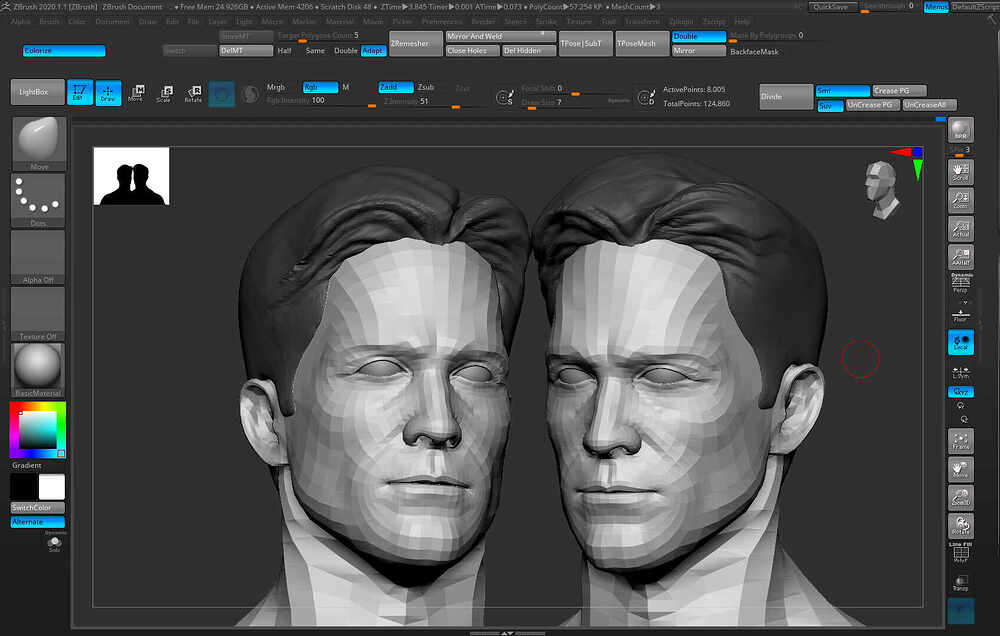Toggle the Floor grid

point(960,314)
